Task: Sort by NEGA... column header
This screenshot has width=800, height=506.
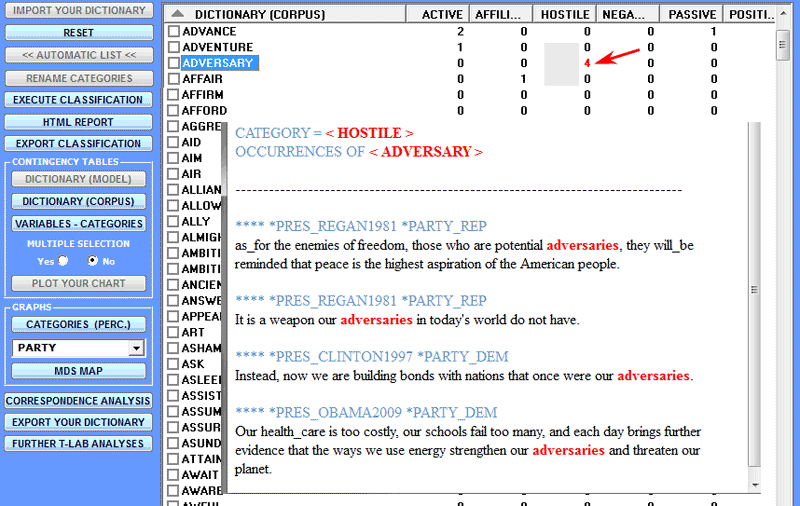Action: pos(628,14)
